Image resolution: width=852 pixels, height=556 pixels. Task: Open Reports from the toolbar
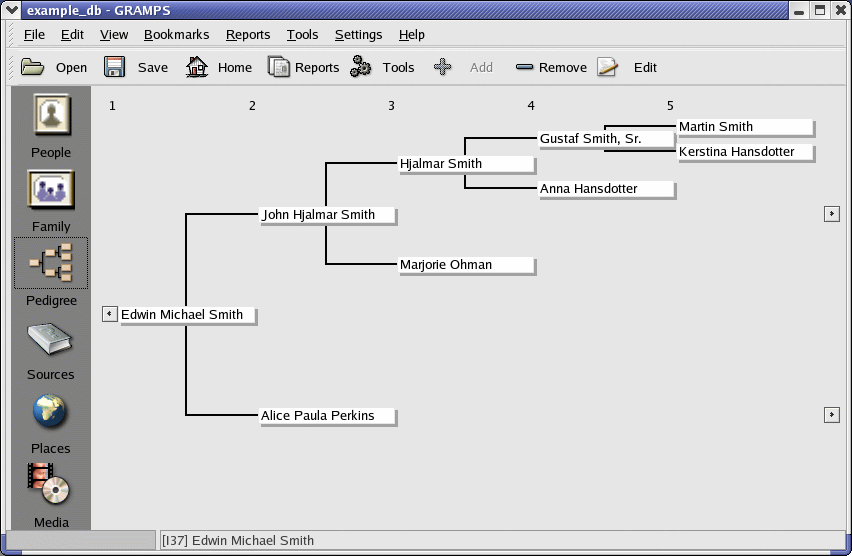303,67
